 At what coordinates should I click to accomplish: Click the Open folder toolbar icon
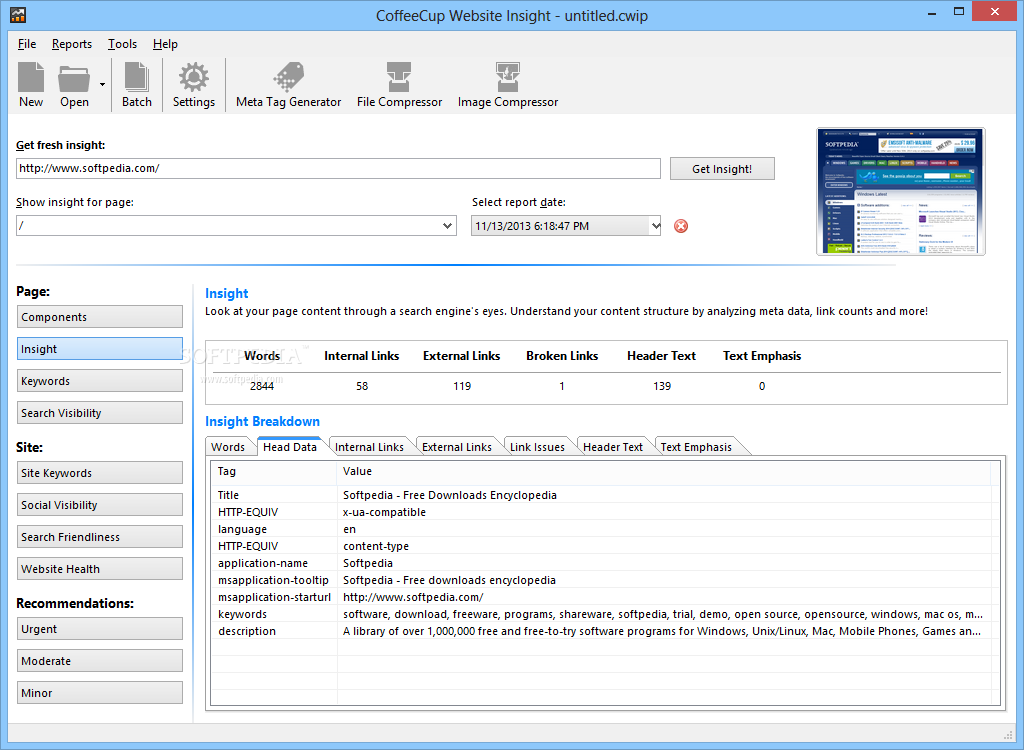pyautogui.click(x=74, y=84)
